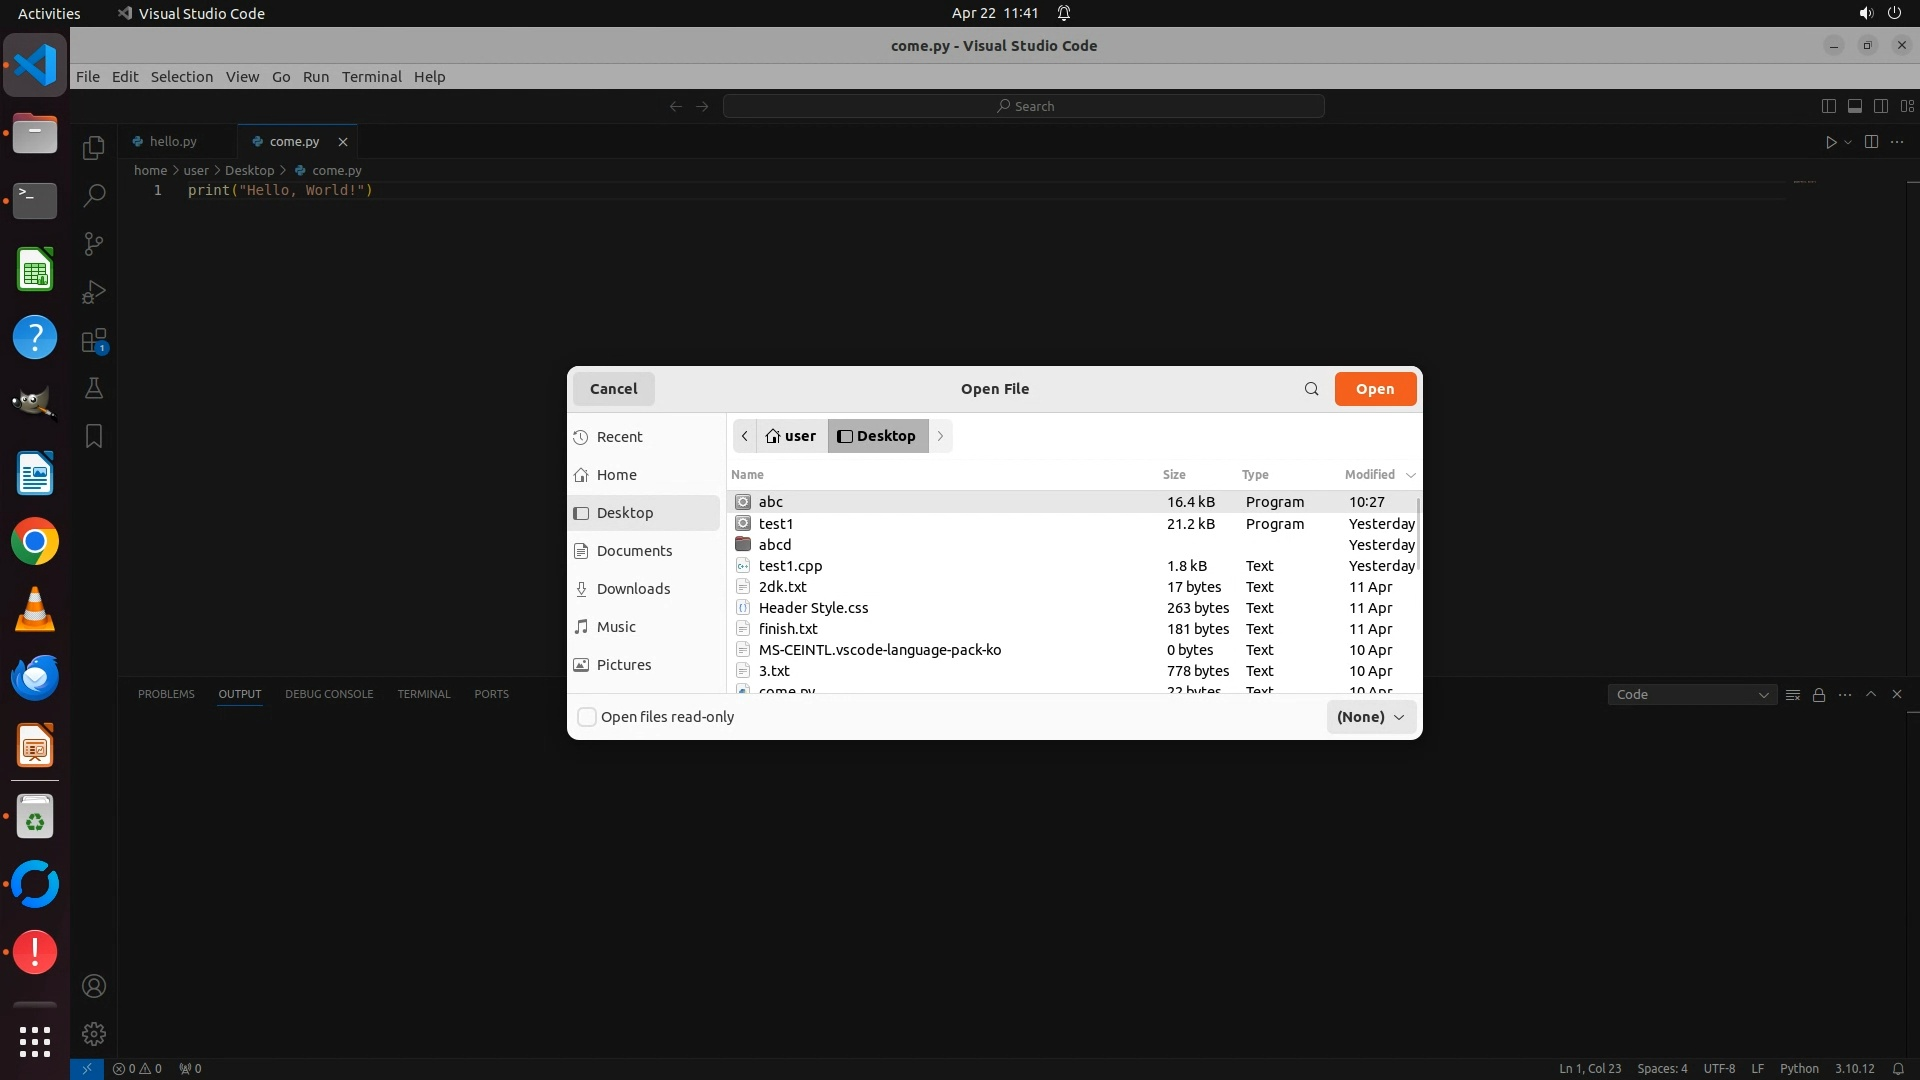Image resolution: width=1920 pixels, height=1080 pixels.
Task: Click the Run Python File play icon
Action: [1830, 142]
